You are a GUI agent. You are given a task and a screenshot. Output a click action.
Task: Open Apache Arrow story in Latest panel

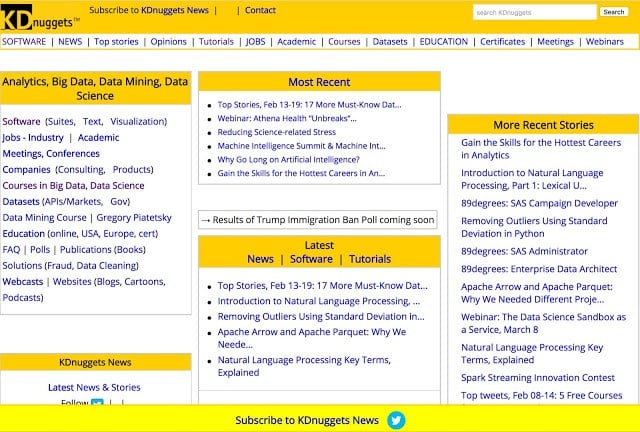tap(312, 338)
